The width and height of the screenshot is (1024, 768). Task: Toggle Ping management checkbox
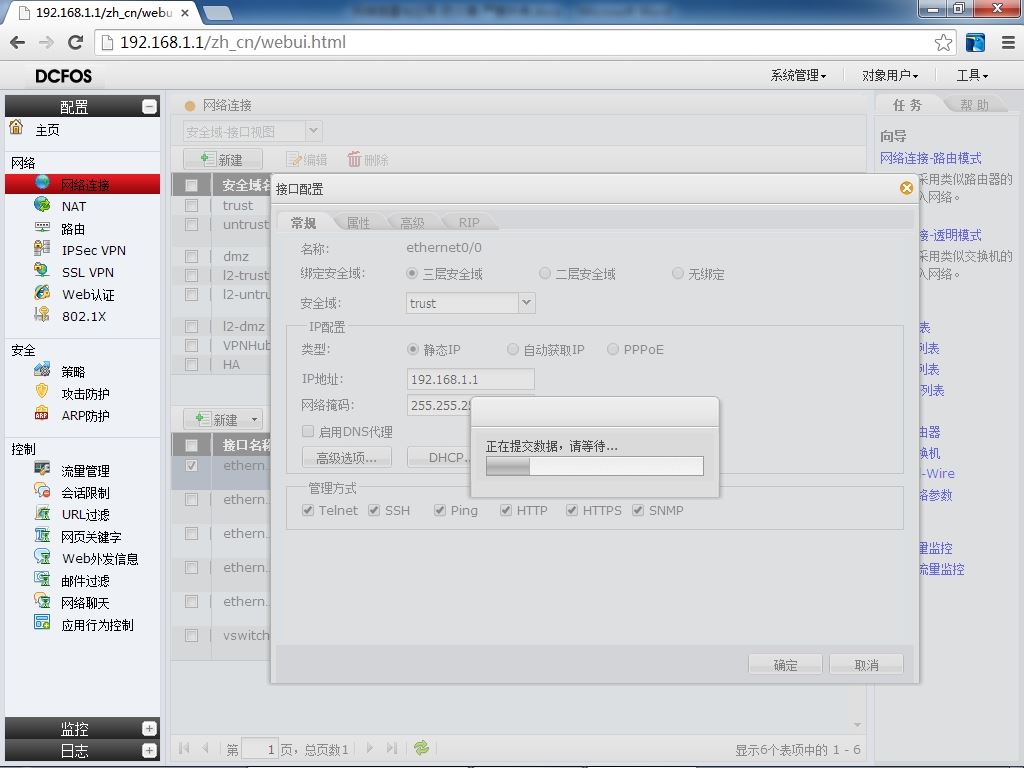pos(440,510)
